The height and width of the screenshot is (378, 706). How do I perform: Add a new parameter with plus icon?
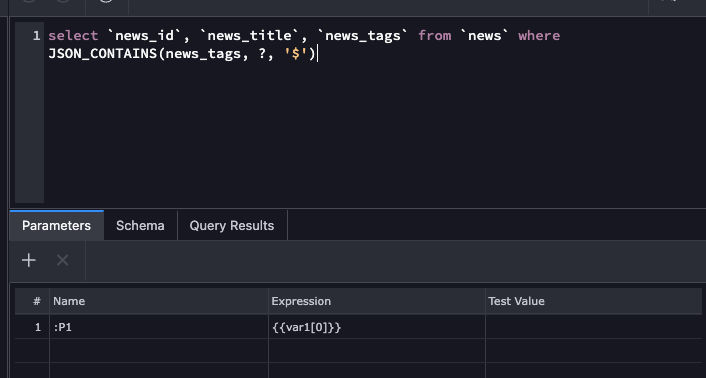28,260
